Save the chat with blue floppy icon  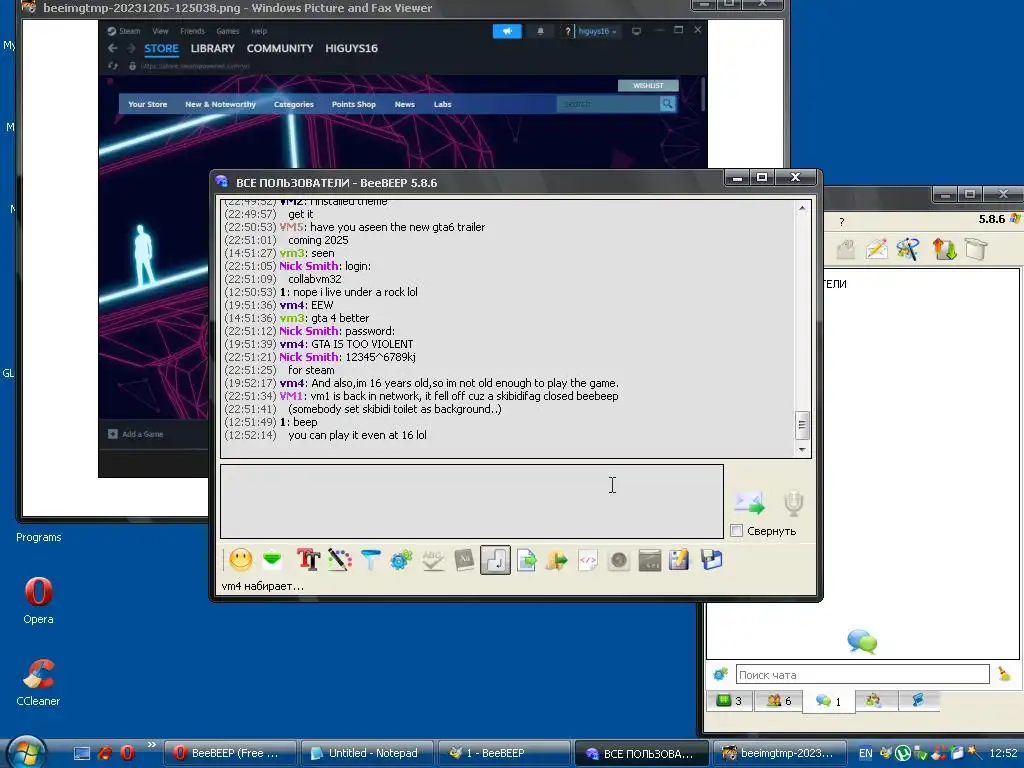click(711, 560)
